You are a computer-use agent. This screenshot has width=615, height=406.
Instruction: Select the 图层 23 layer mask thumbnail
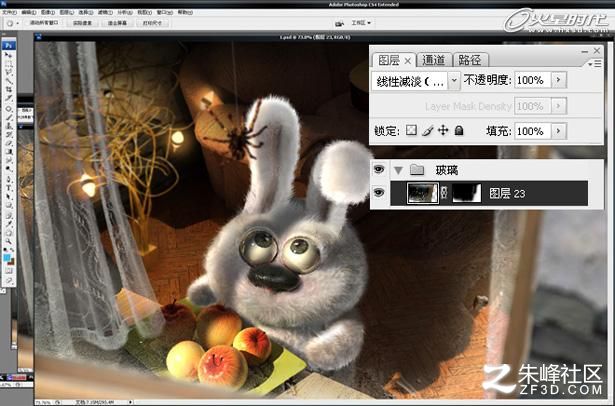467,193
